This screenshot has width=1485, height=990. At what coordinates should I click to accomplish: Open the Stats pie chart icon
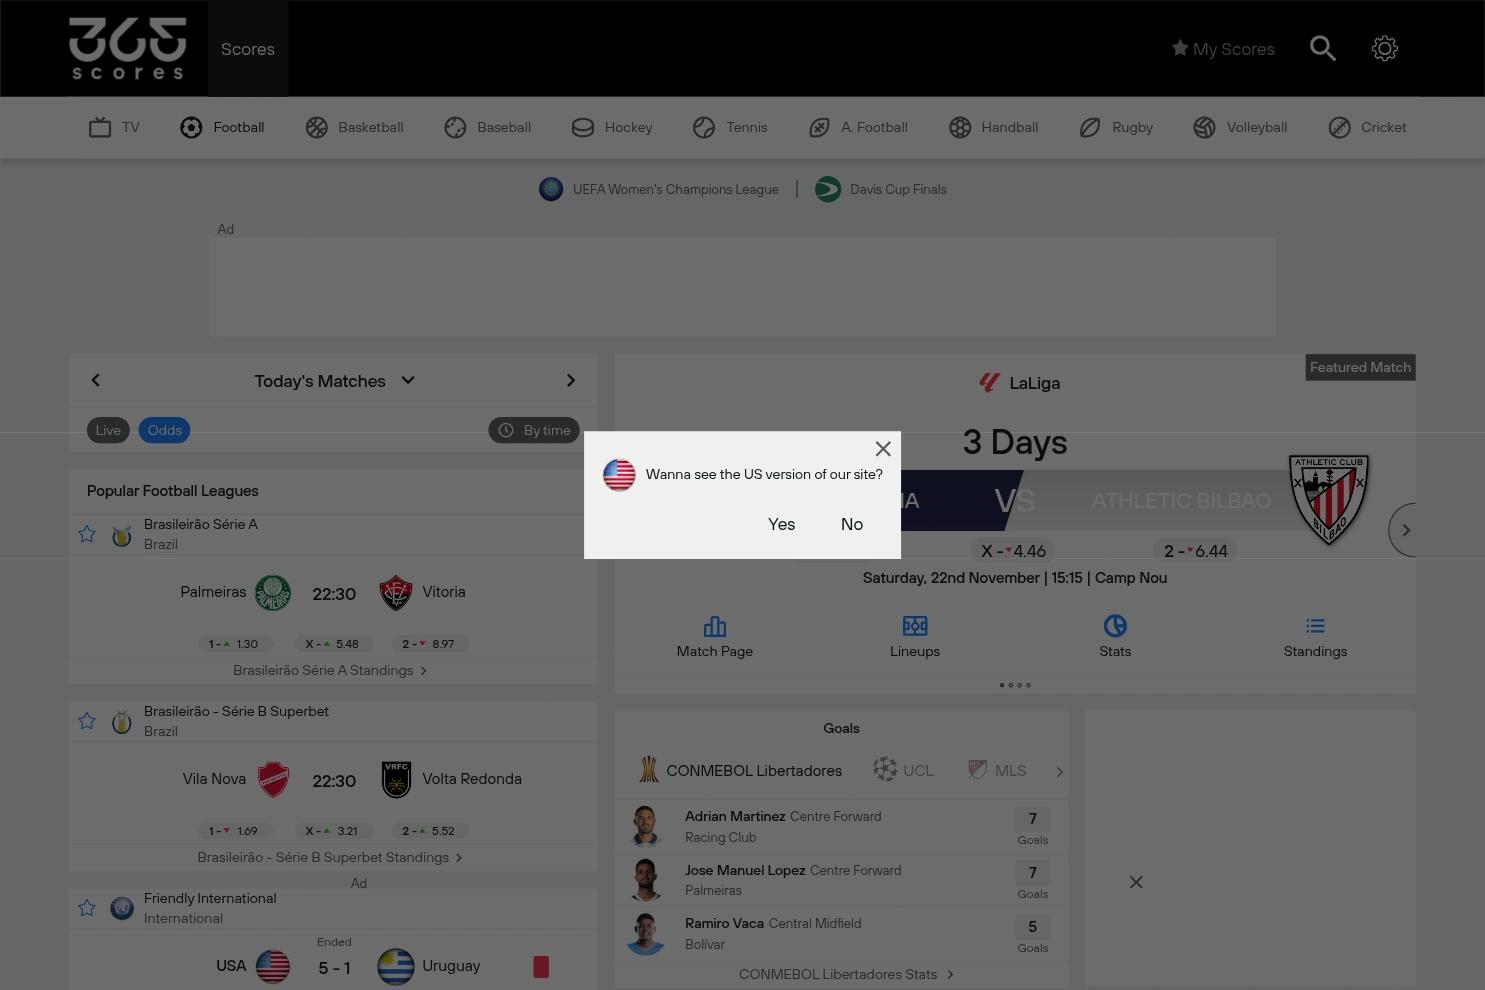[x=1115, y=626]
